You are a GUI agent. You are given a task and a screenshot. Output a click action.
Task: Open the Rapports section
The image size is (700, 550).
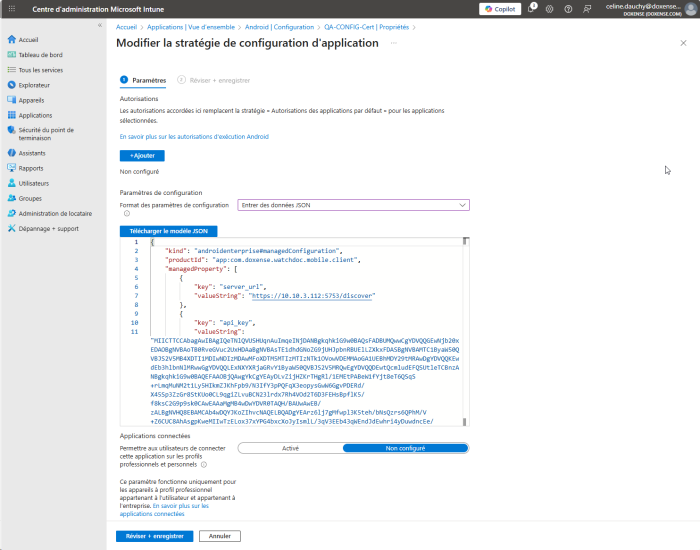[x=30, y=168]
